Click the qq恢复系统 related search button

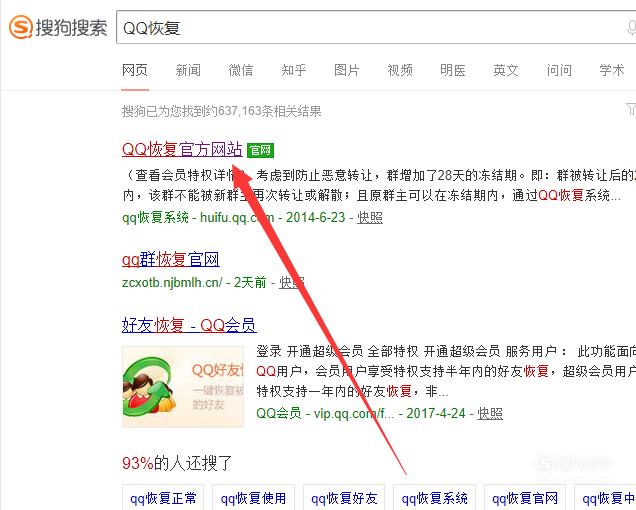coord(434,498)
